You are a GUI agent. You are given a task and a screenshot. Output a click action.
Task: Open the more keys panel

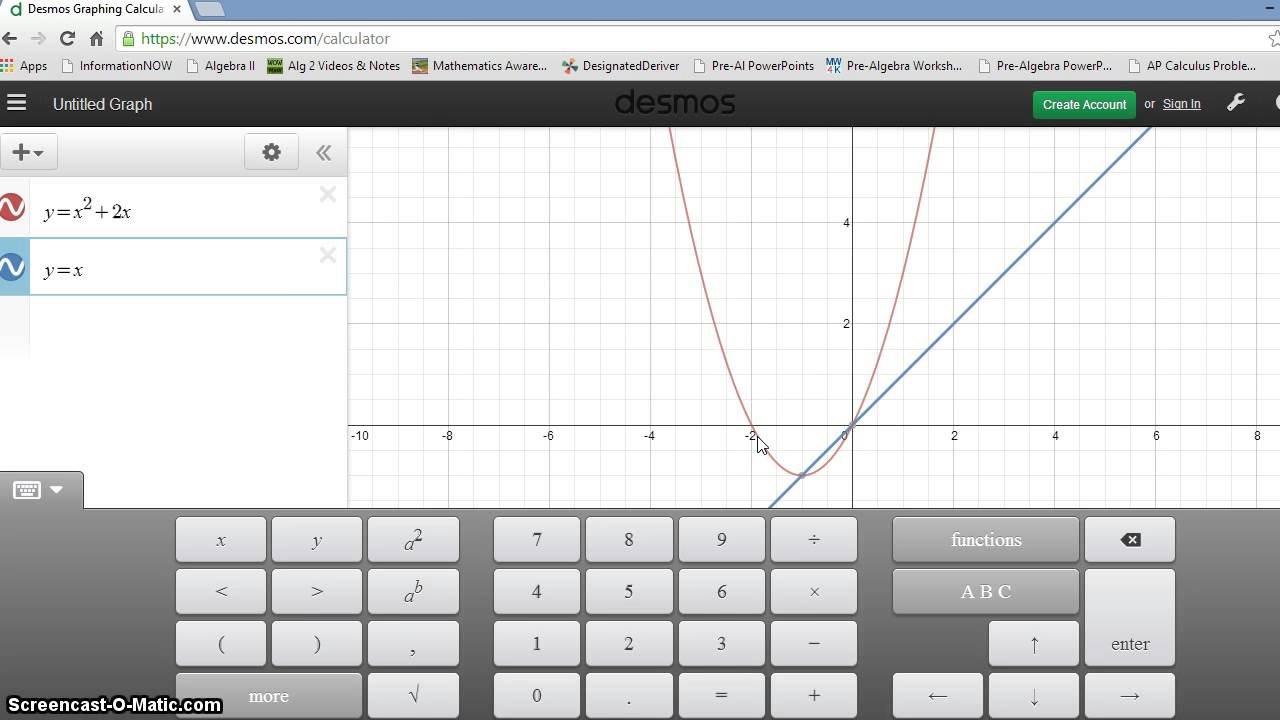[269, 696]
